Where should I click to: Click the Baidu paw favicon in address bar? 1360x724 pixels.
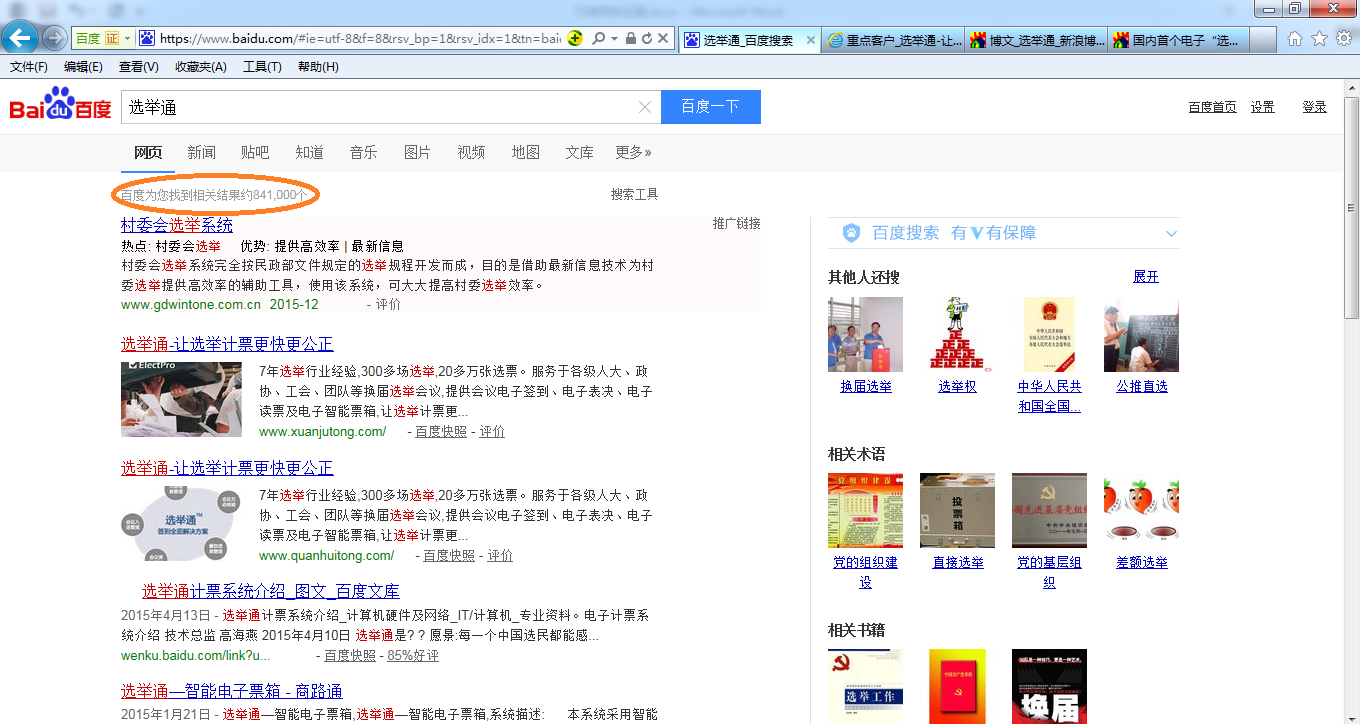point(147,39)
